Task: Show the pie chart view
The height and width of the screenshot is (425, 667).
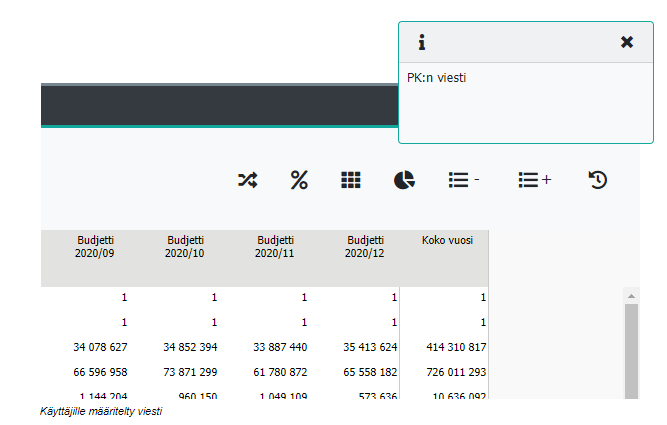Action: coord(404,180)
